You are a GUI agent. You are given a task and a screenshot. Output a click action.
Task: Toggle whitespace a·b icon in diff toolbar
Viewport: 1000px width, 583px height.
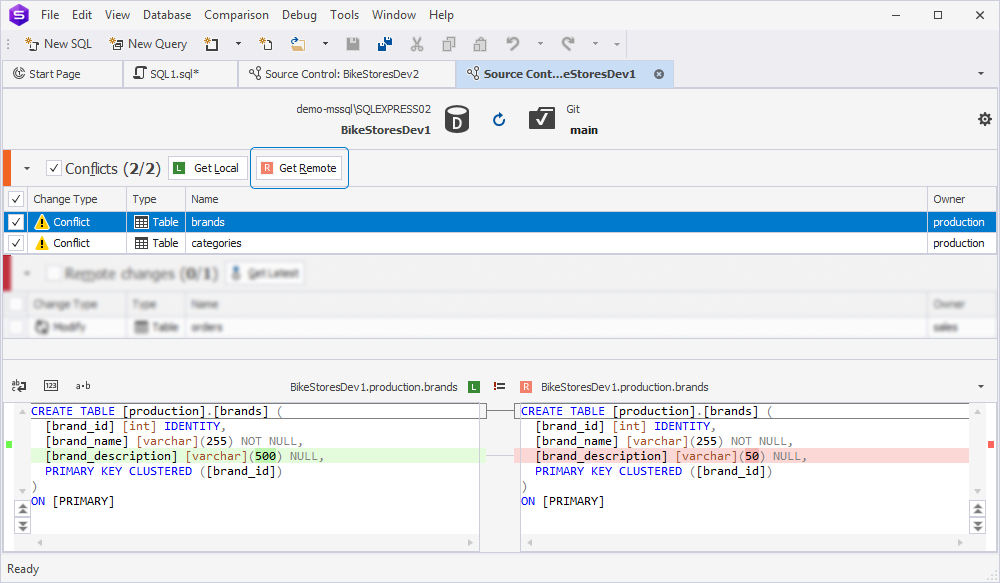[x=83, y=385]
